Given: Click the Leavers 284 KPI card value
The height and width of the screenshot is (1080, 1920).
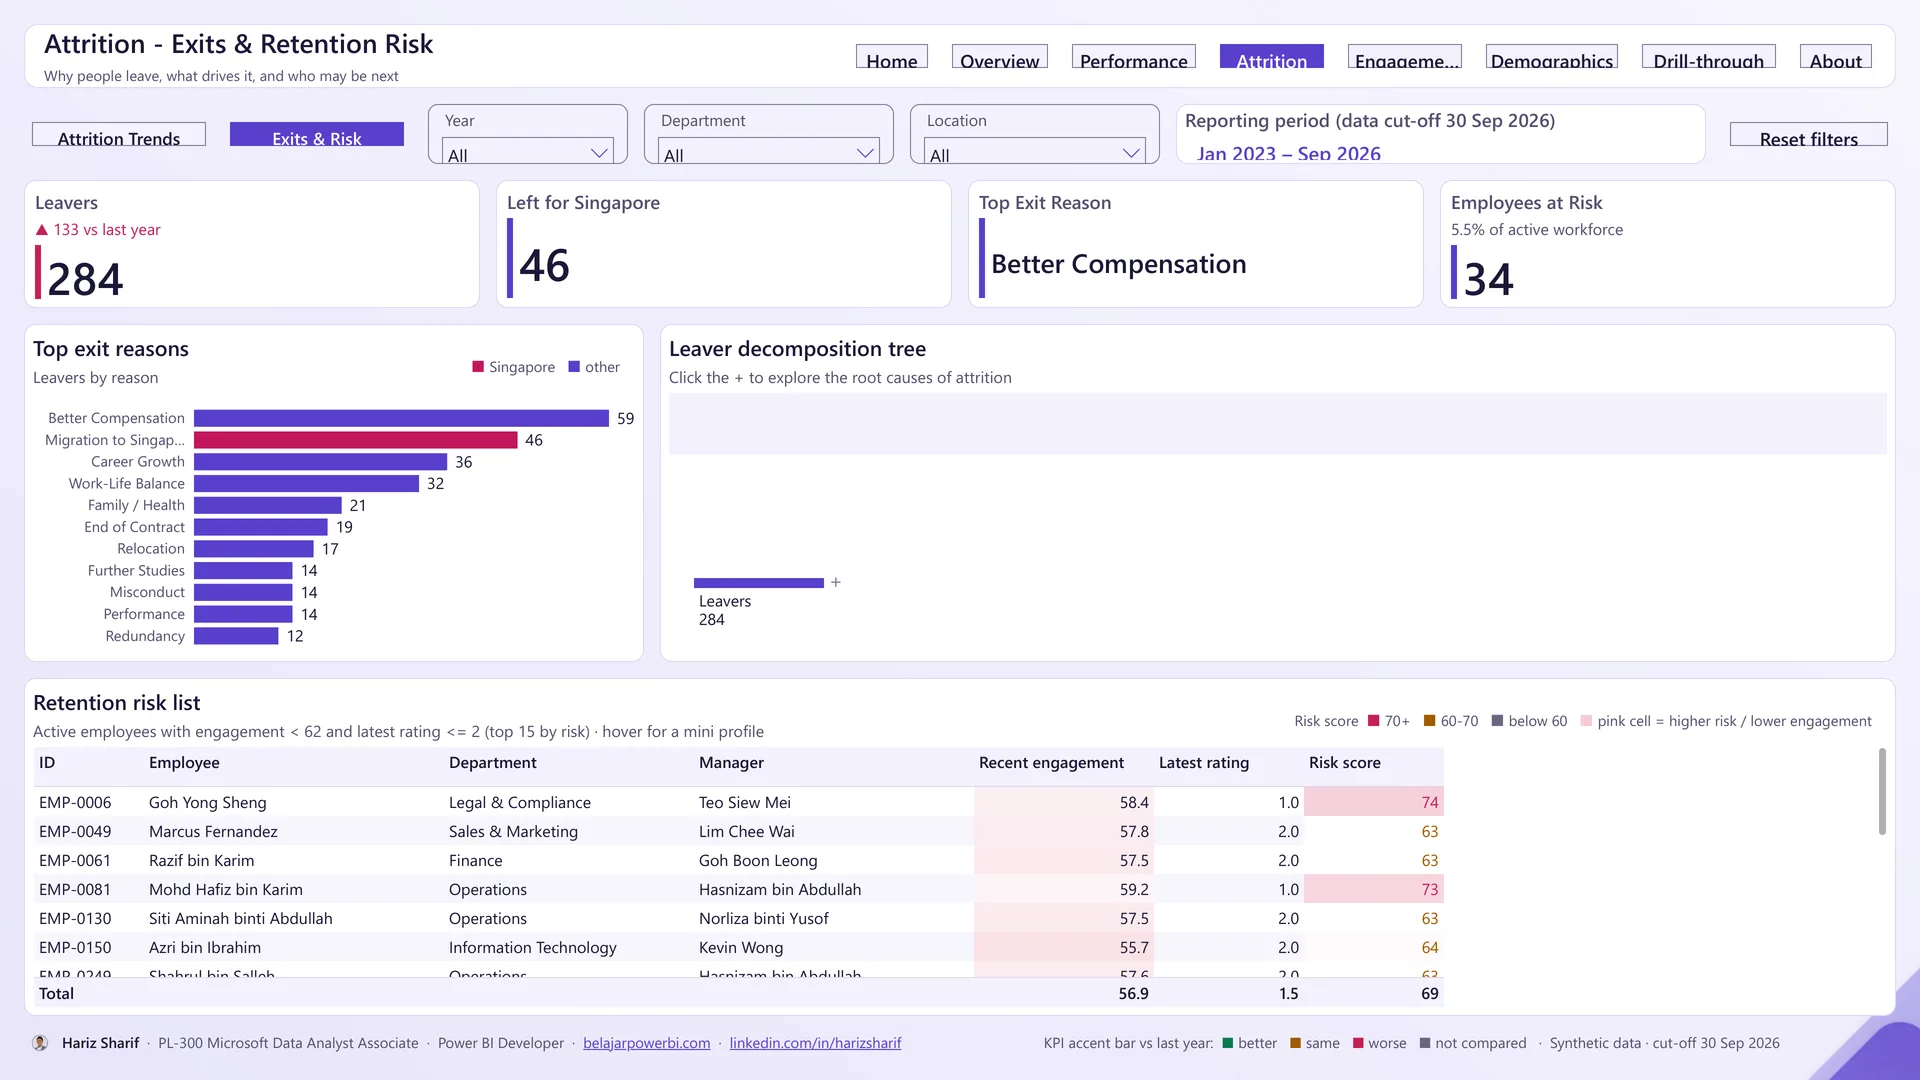Looking at the screenshot, I should [85, 278].
